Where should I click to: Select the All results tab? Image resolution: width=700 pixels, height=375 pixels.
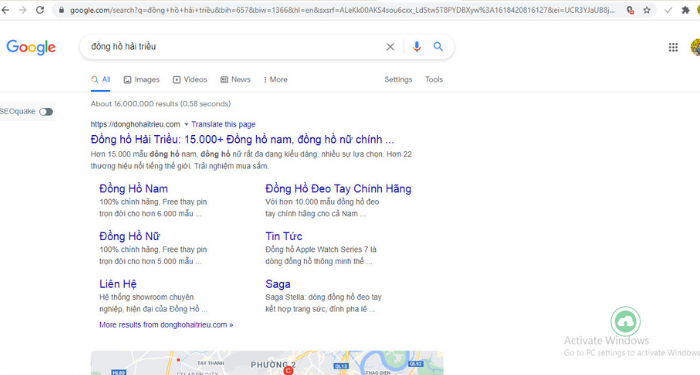tap(100, 79)
